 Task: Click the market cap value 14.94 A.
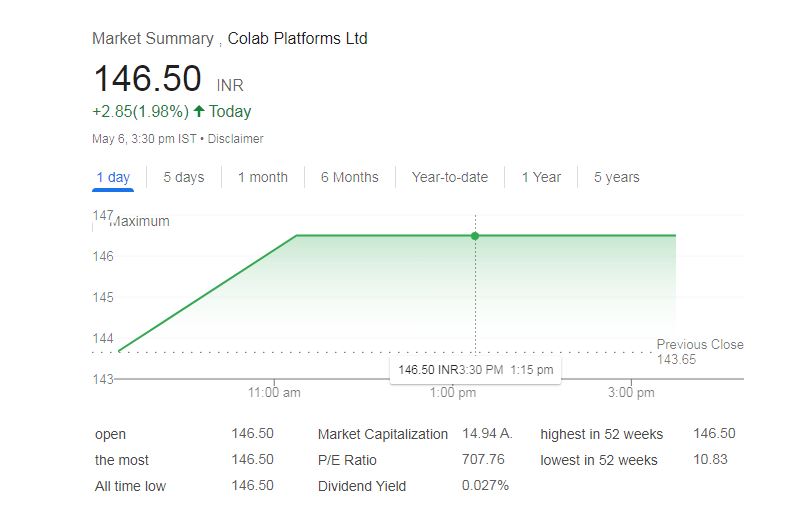pos(487,433)
